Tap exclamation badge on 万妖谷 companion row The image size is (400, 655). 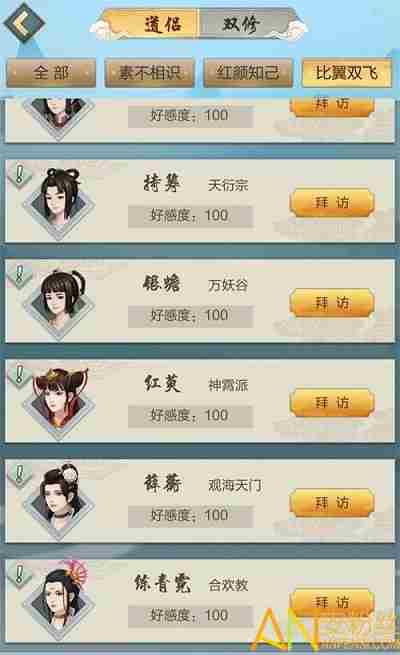pyautogui.click(x=19, y=275)
